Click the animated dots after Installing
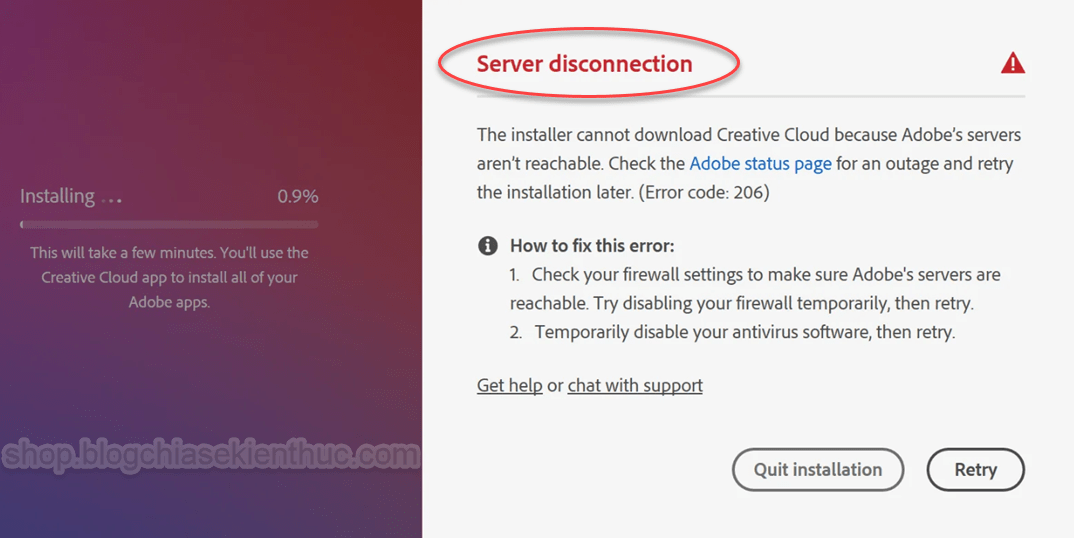This screenshot has width=1074, height=538. click(x=111, y=201)
